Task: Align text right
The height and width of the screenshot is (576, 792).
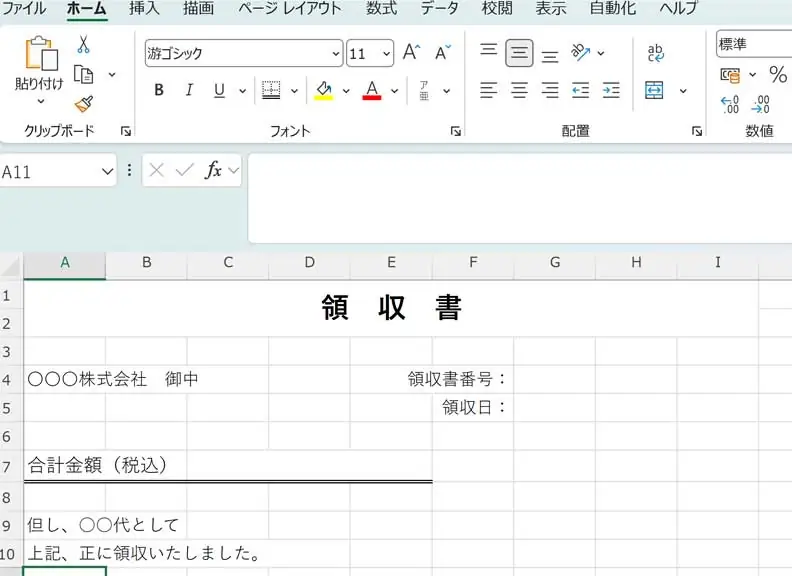Action: 550,90
